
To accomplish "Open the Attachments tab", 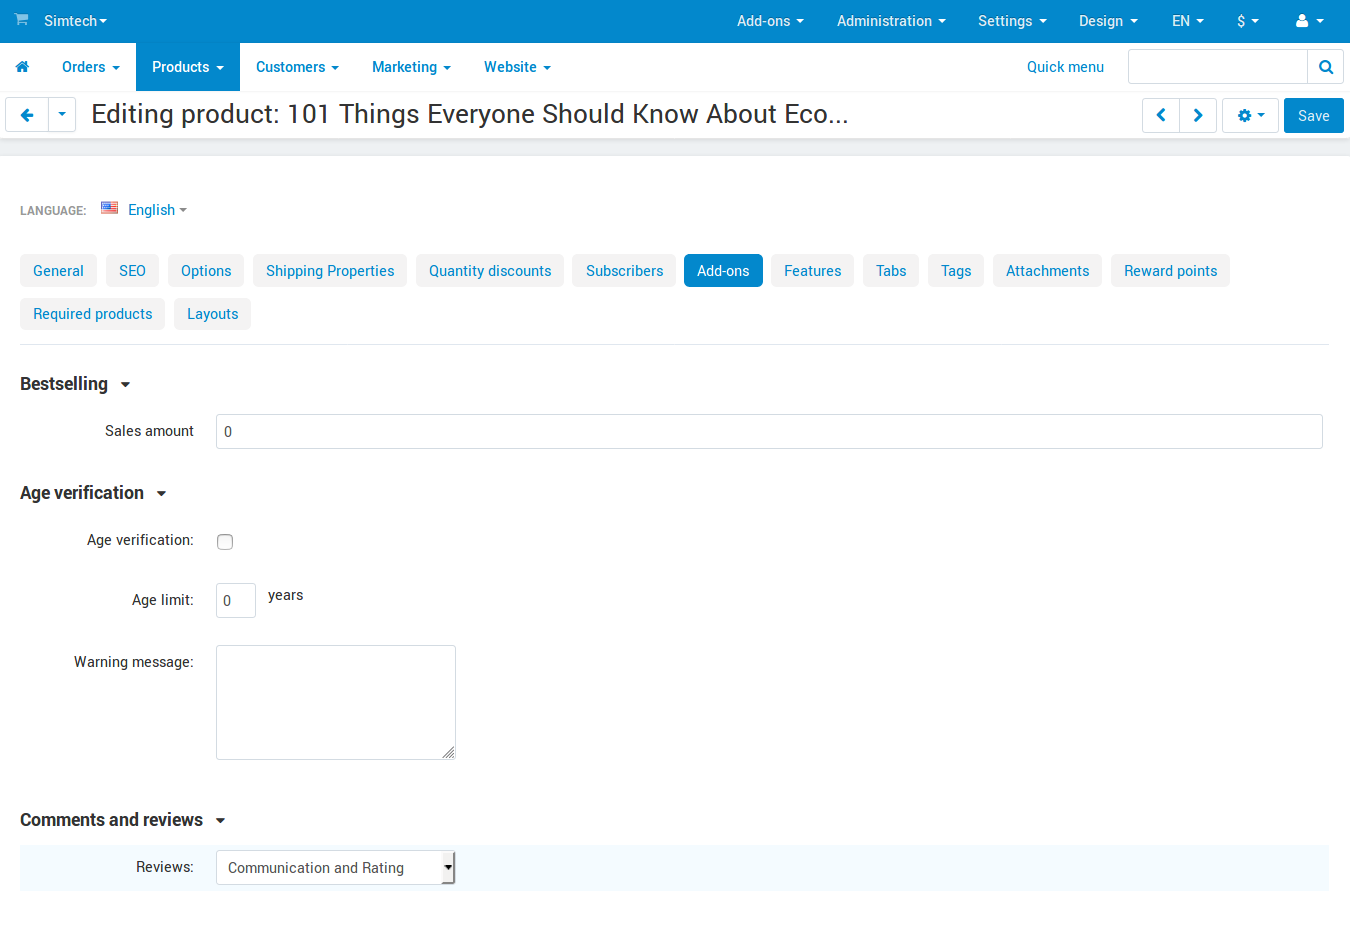I will click(x=1047, y=271).
